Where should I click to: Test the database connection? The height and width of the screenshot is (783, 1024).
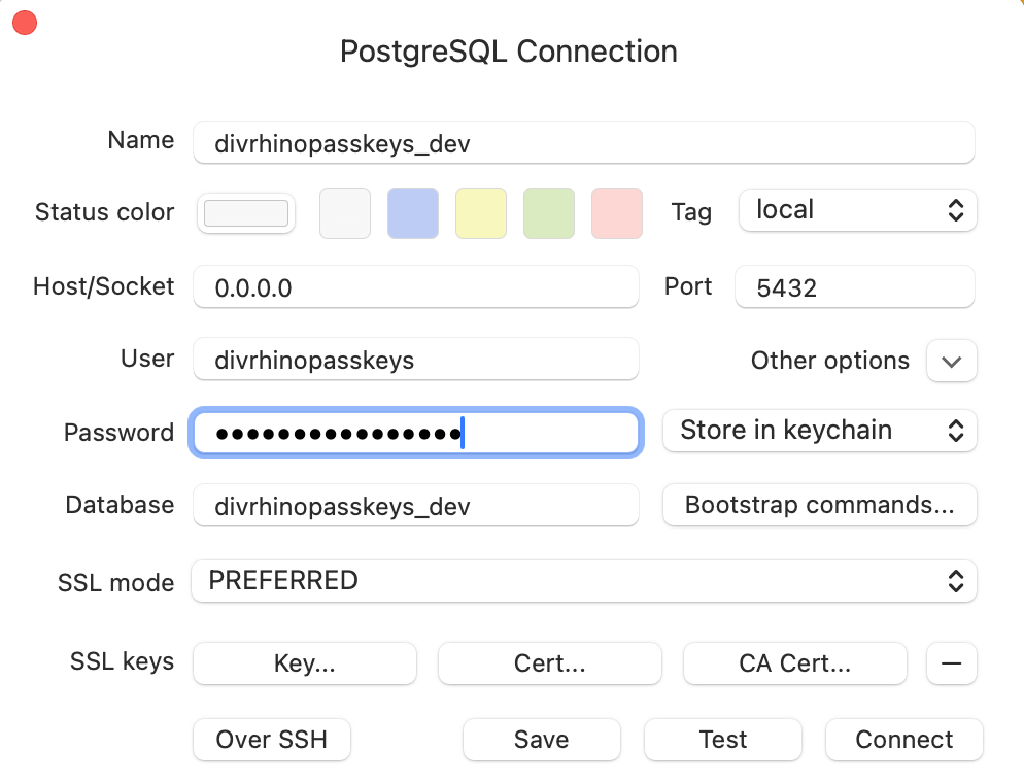(723, 739)
